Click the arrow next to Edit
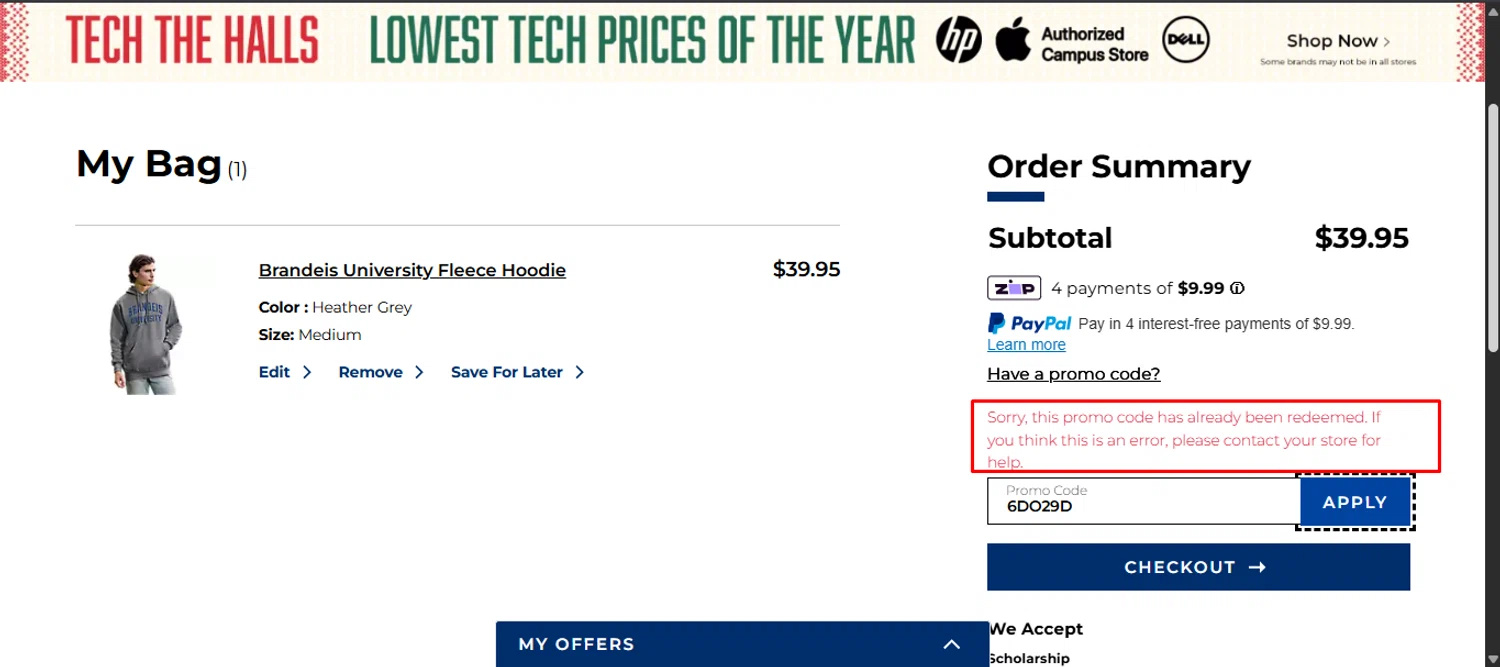The image size is (1500, 667). (x=307, y=372)
